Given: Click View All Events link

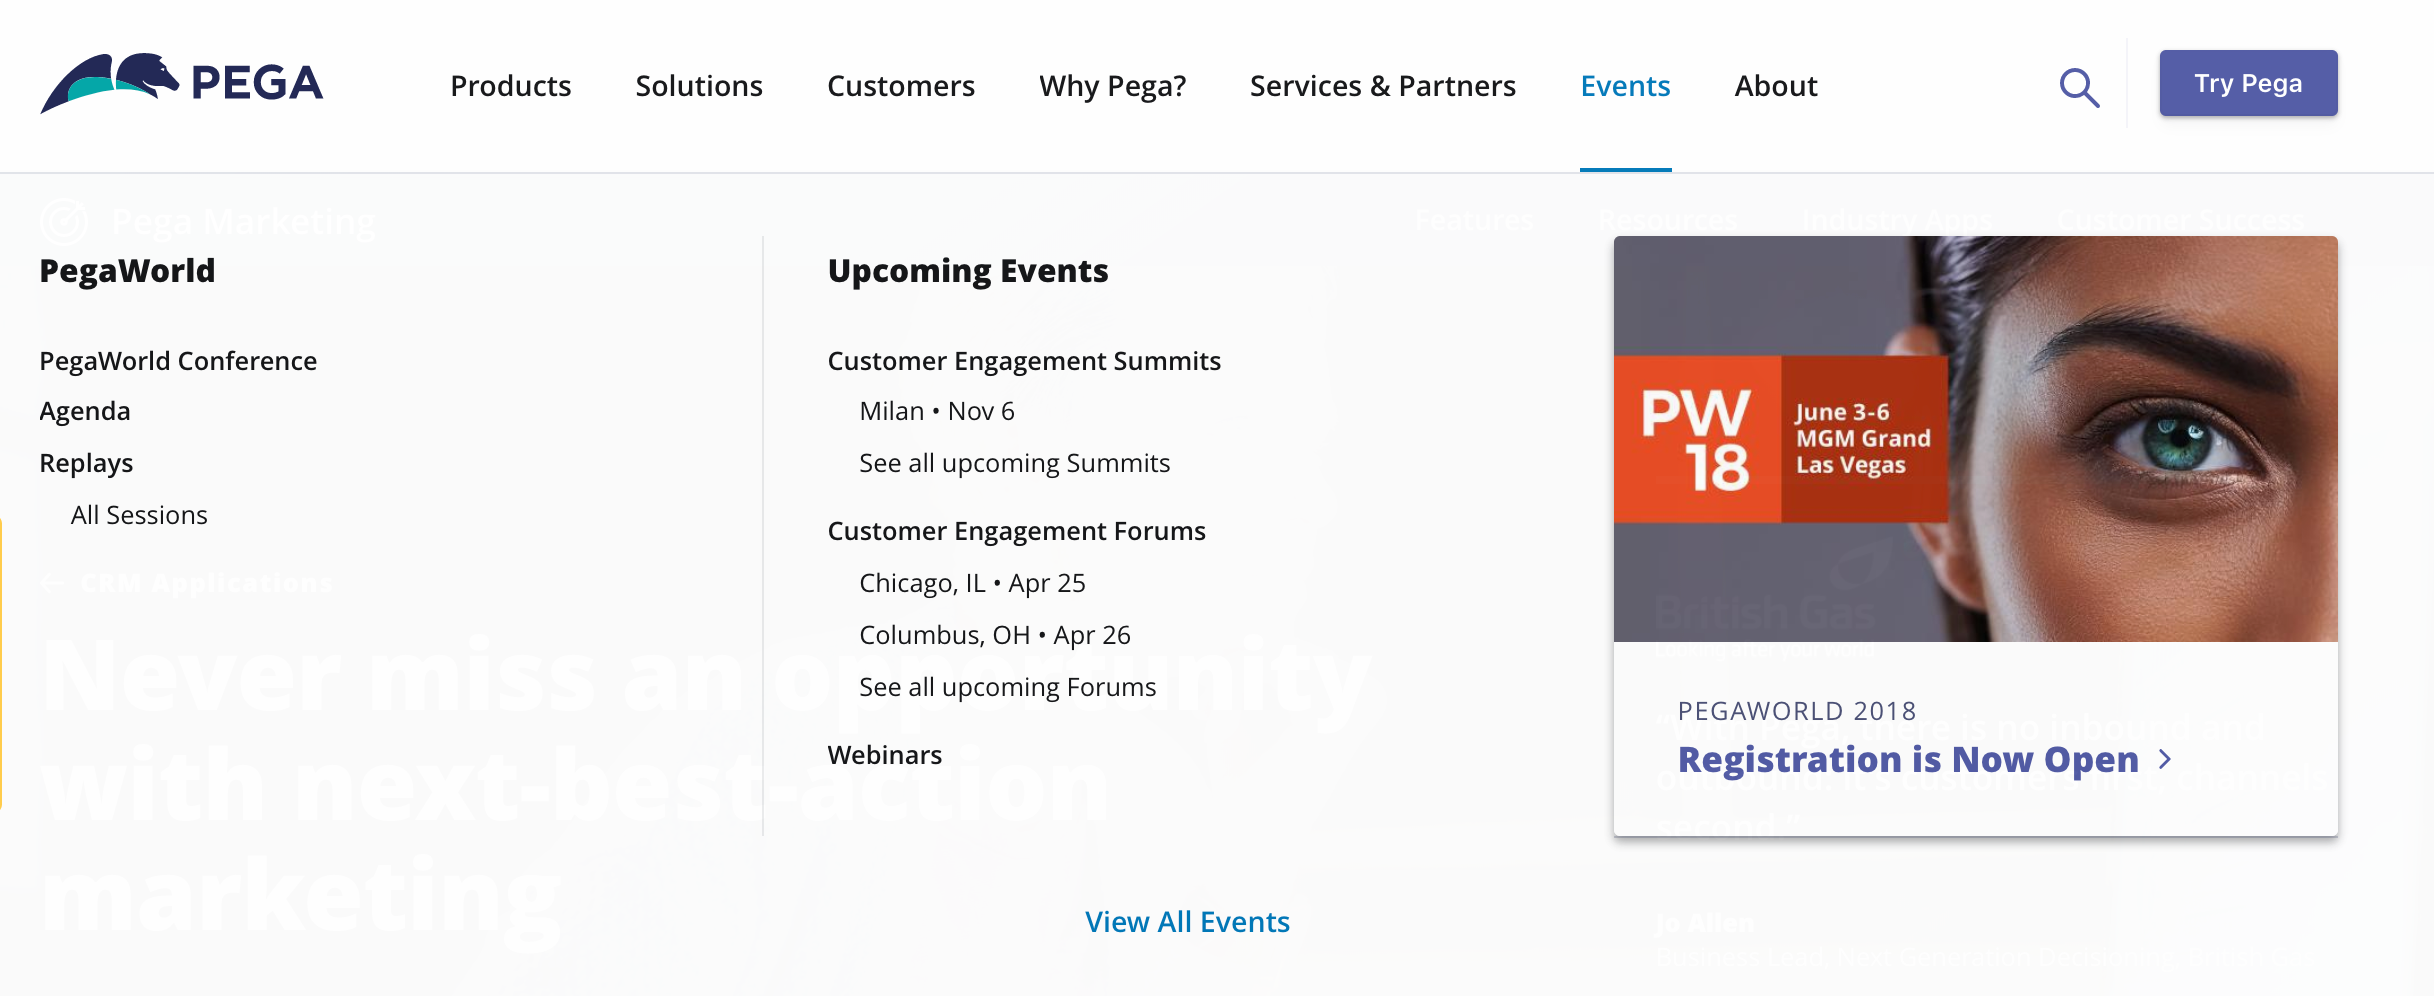Looking at the screenshot, I should [x=1187, y=922].
